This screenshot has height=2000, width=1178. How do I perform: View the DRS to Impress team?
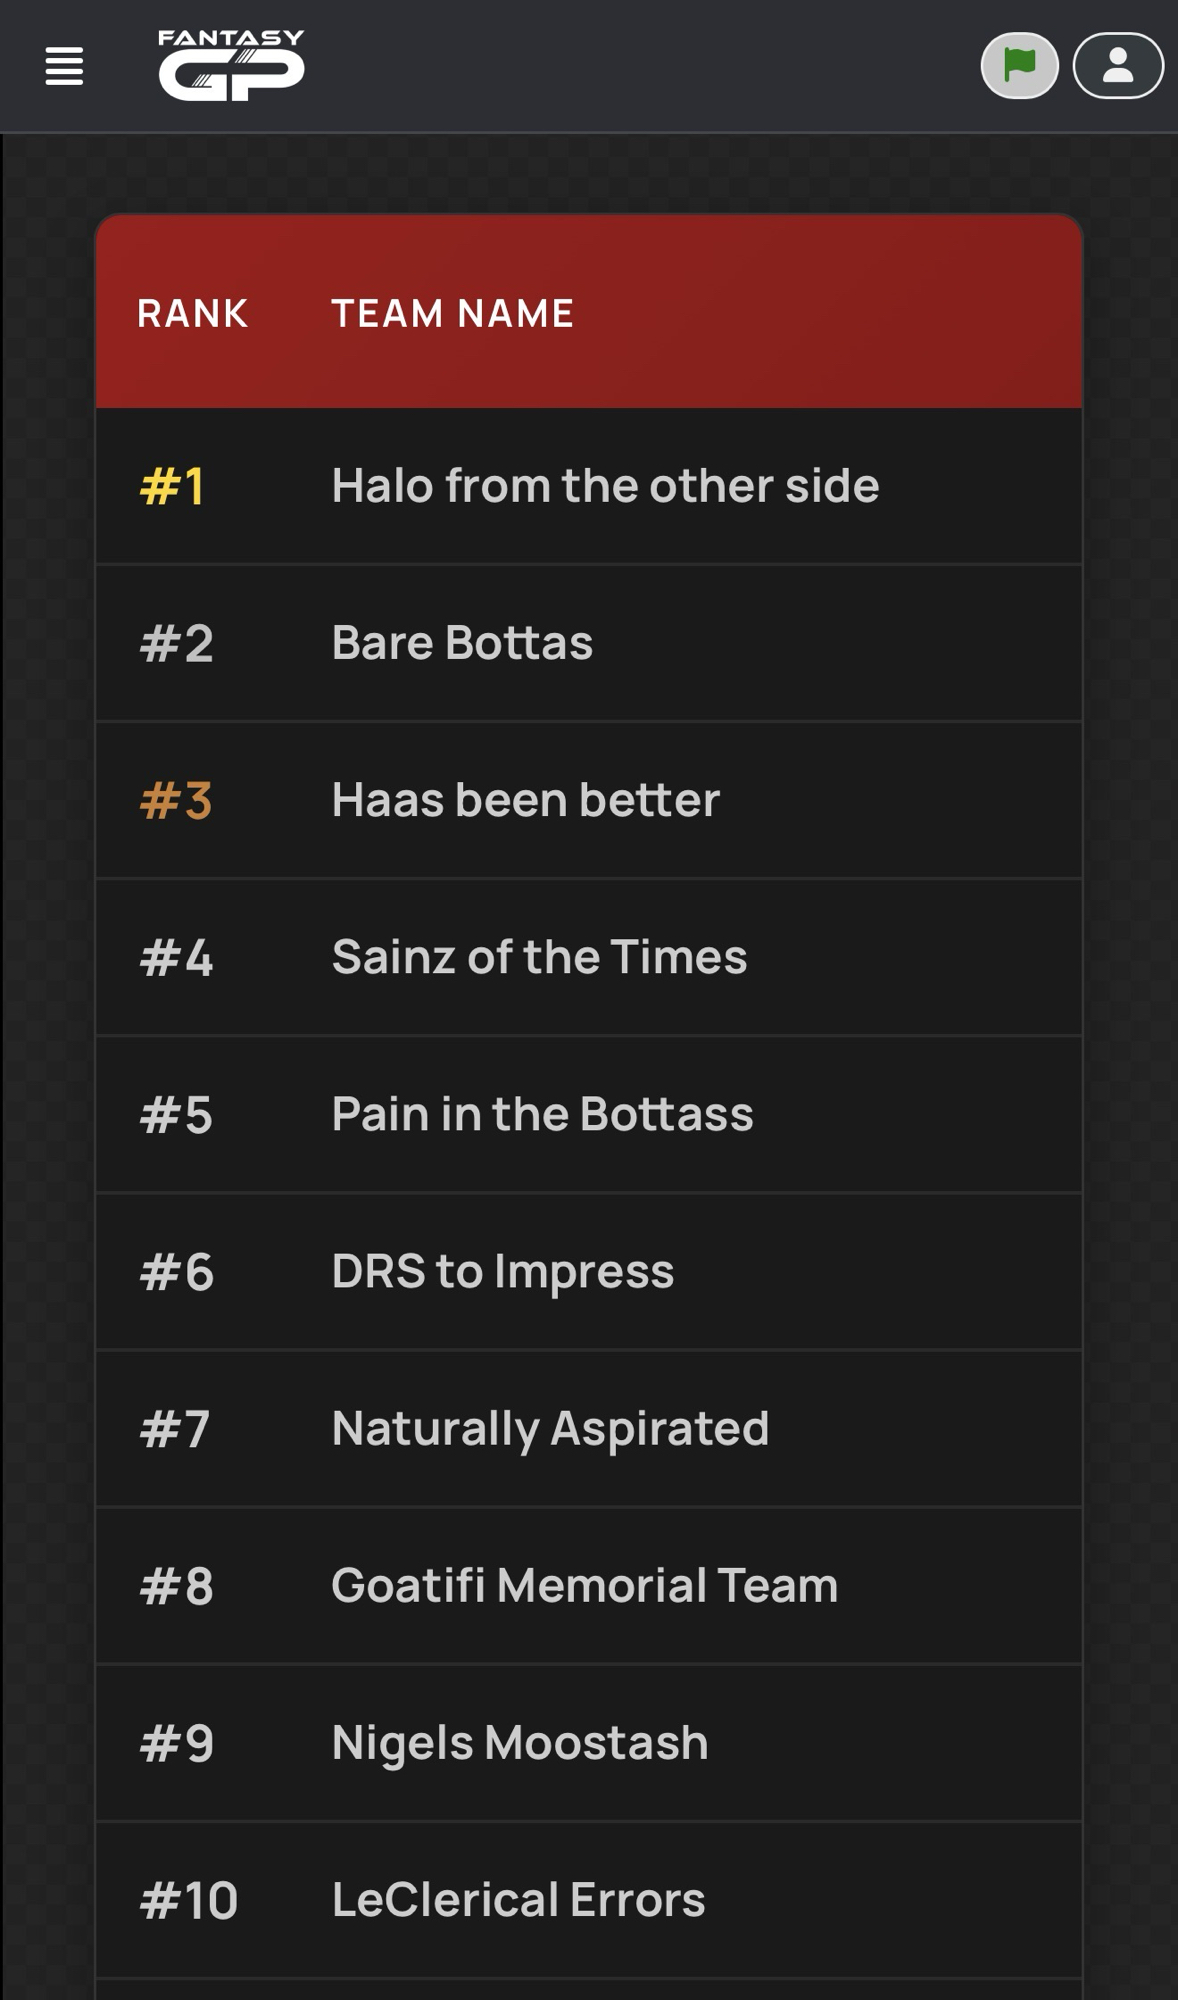point(502,1271)
